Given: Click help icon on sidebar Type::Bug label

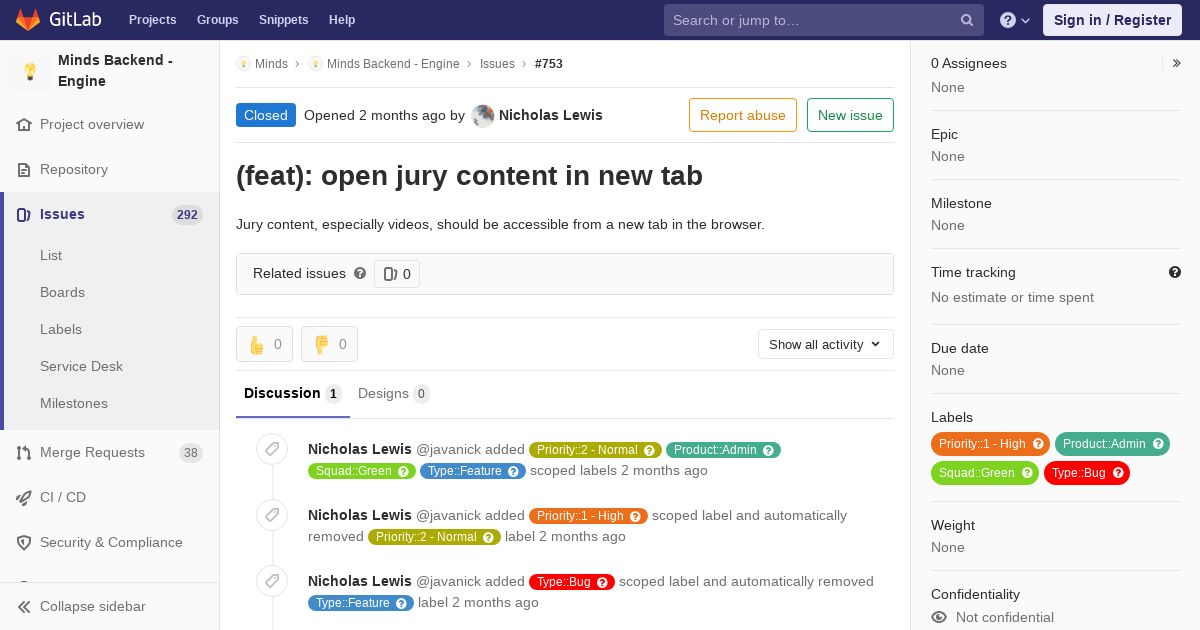Looking at the screenshot, I should click(x=1118, y=473).
